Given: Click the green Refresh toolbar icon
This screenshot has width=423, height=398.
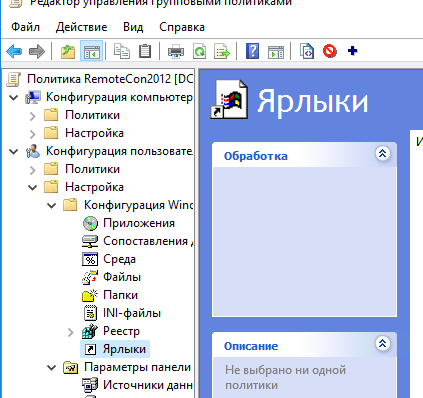Looking at the screenshot, I should point(199,52).
